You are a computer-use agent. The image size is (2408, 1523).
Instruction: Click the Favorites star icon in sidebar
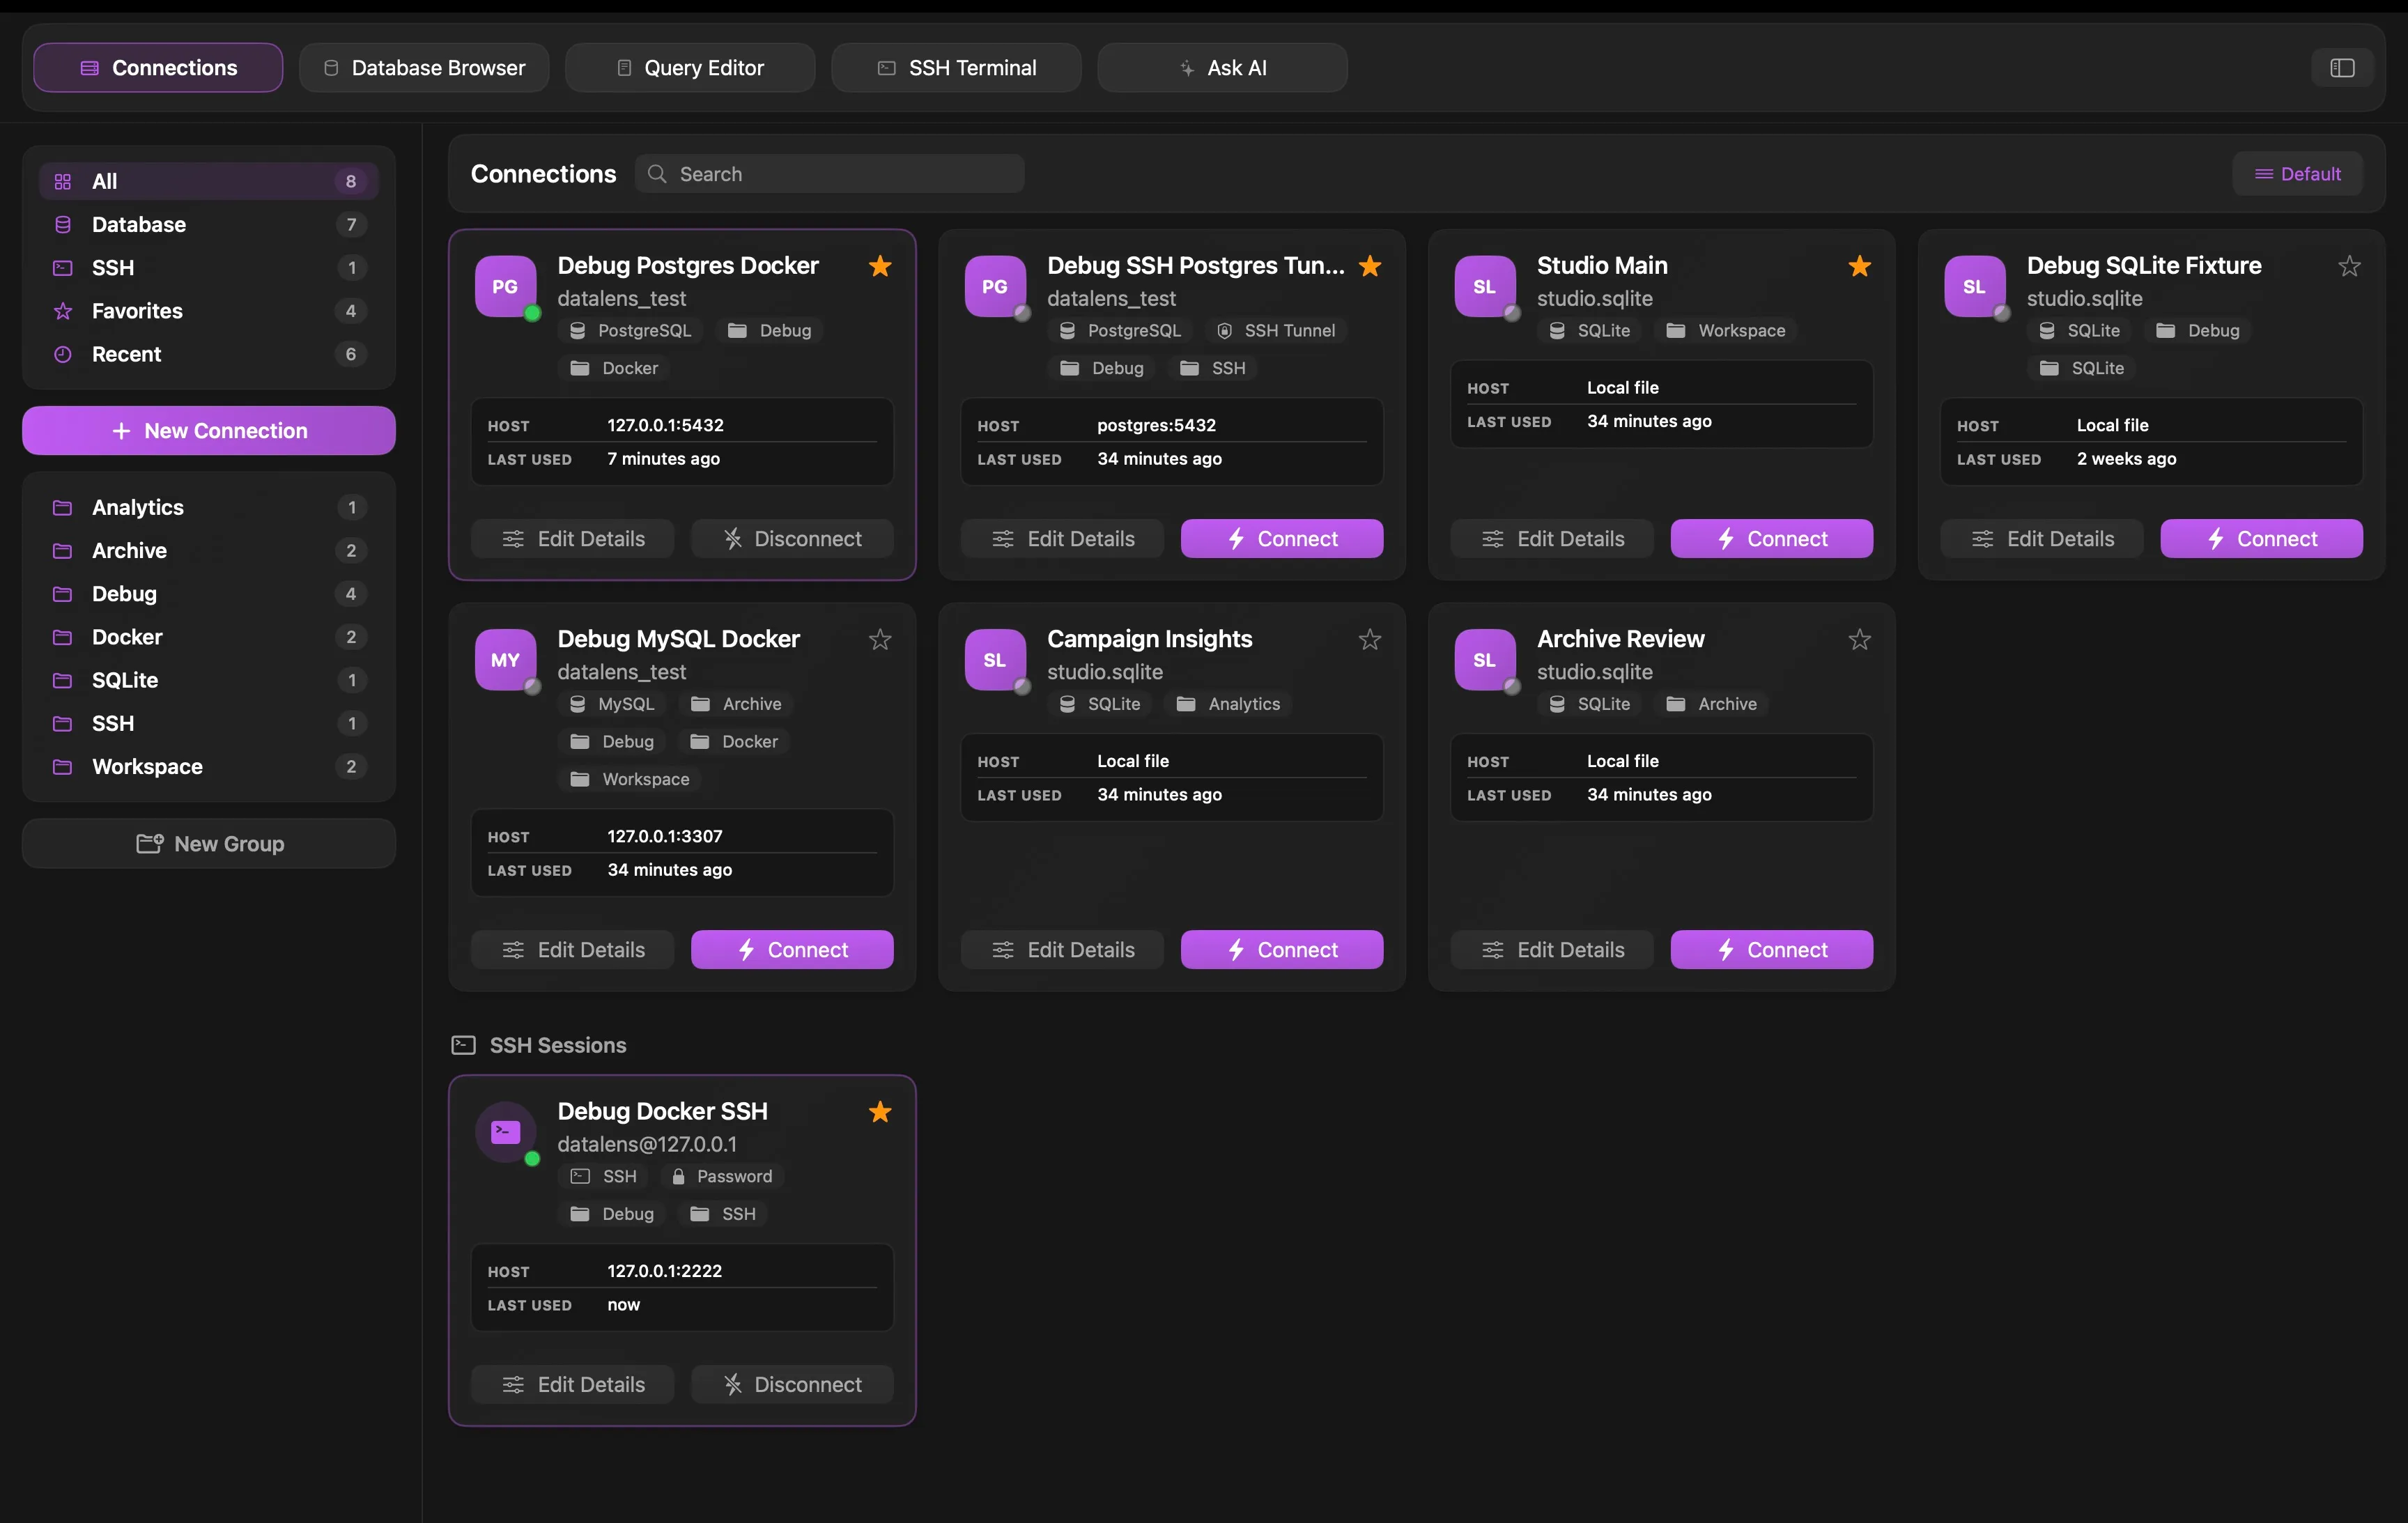(x=62, y=311)
